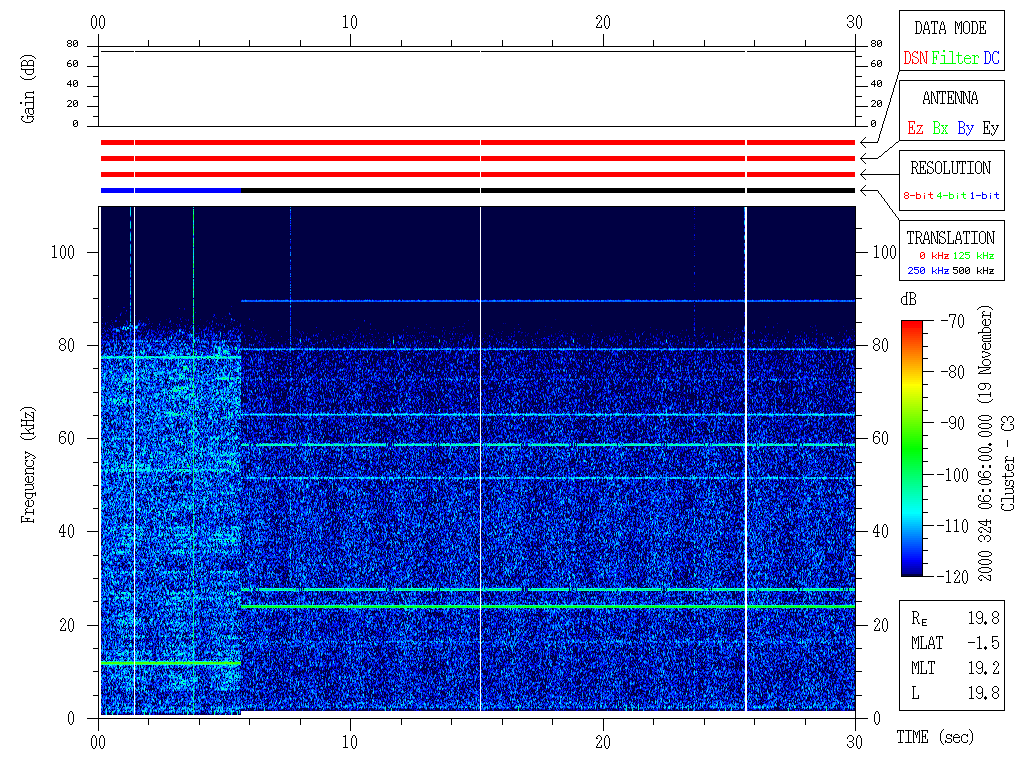Select the black Ey antenna label
Screen dimensions: 1024x768
[990, 129]
